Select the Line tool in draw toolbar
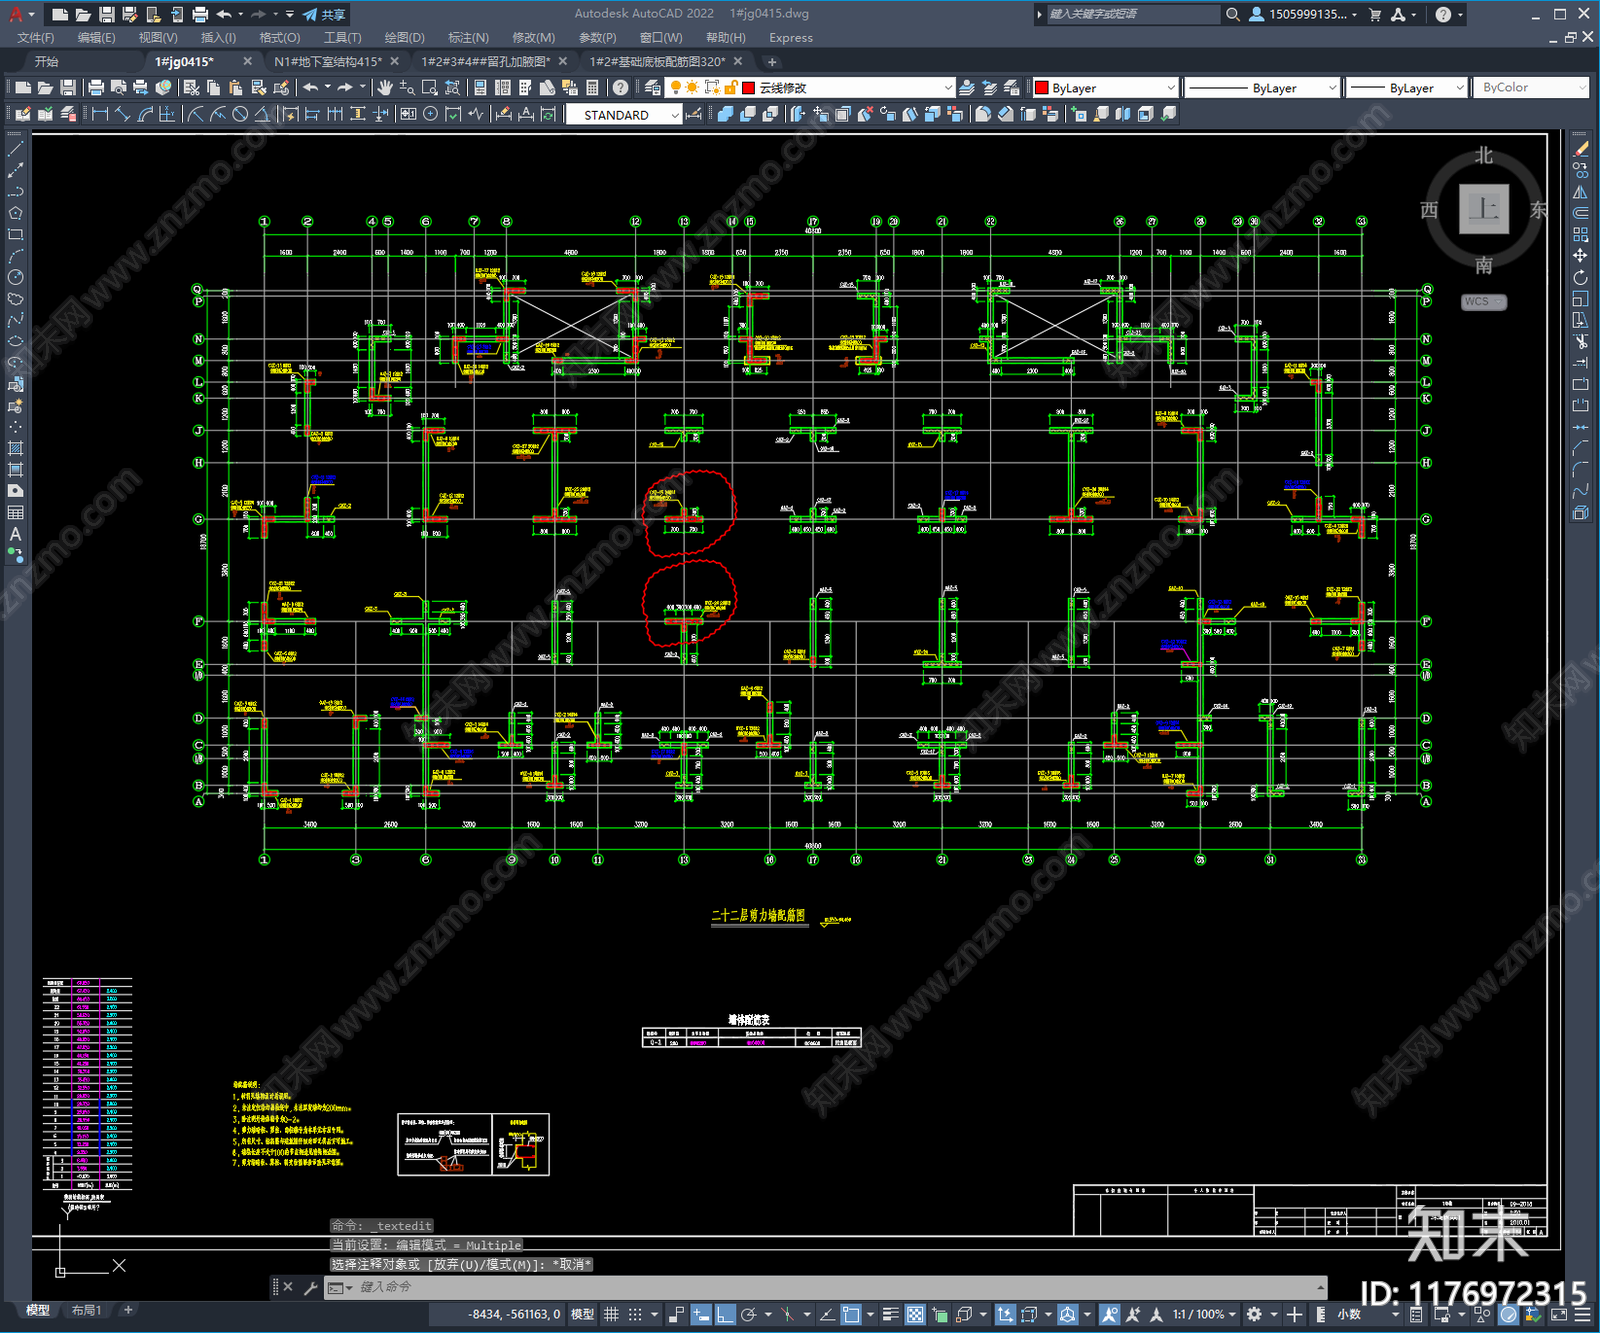Viewport: 1600px width, 1333px height. pos(15,149)
